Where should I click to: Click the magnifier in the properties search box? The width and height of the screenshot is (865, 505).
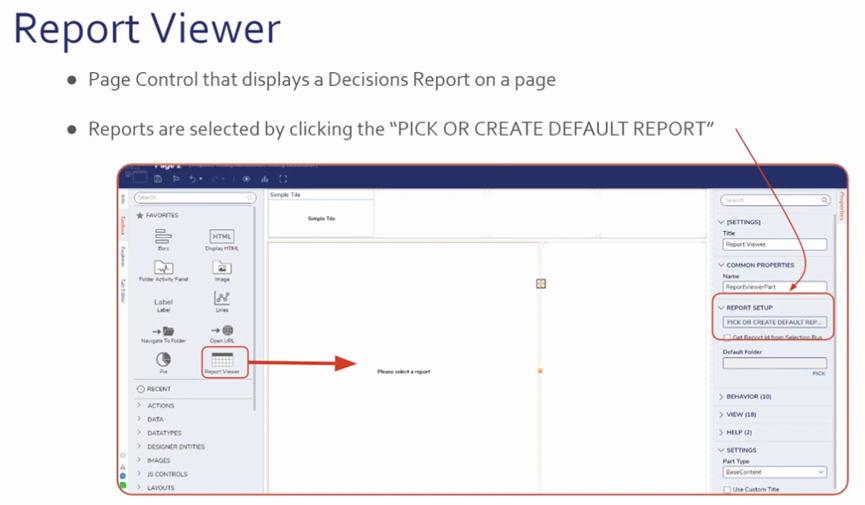824,200
